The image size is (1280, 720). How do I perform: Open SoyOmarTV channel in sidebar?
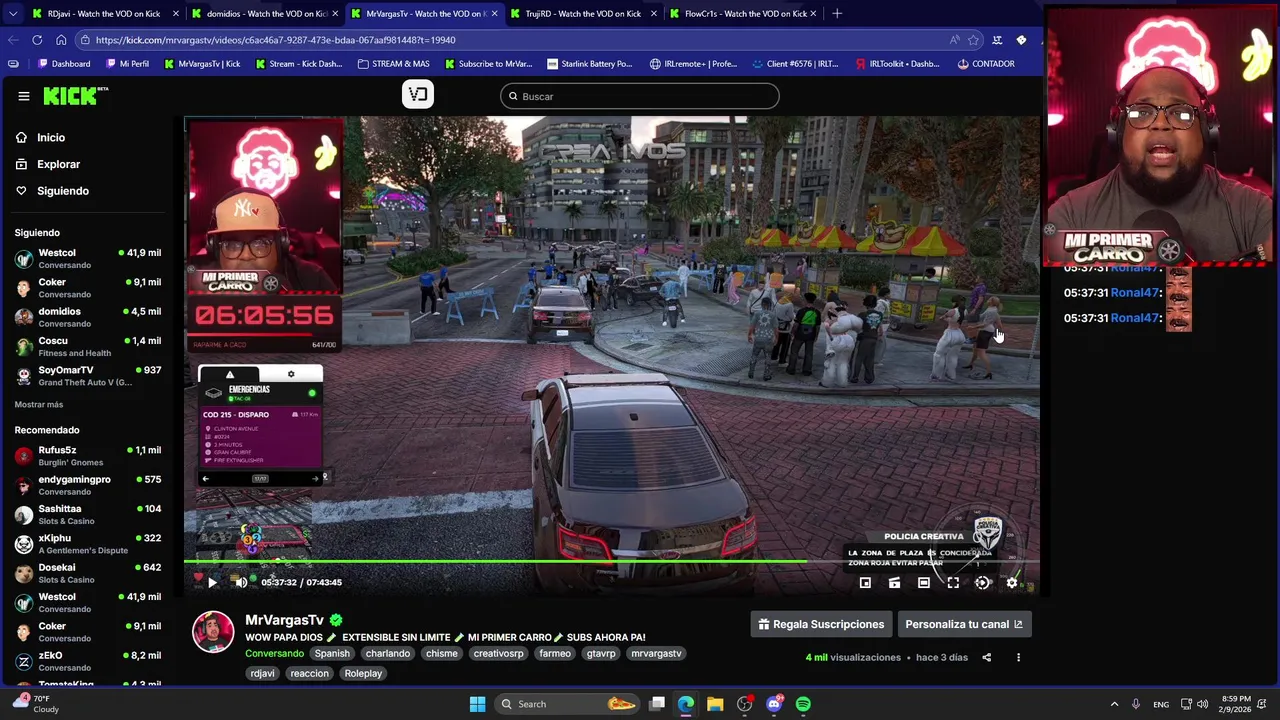pos(88,376)
